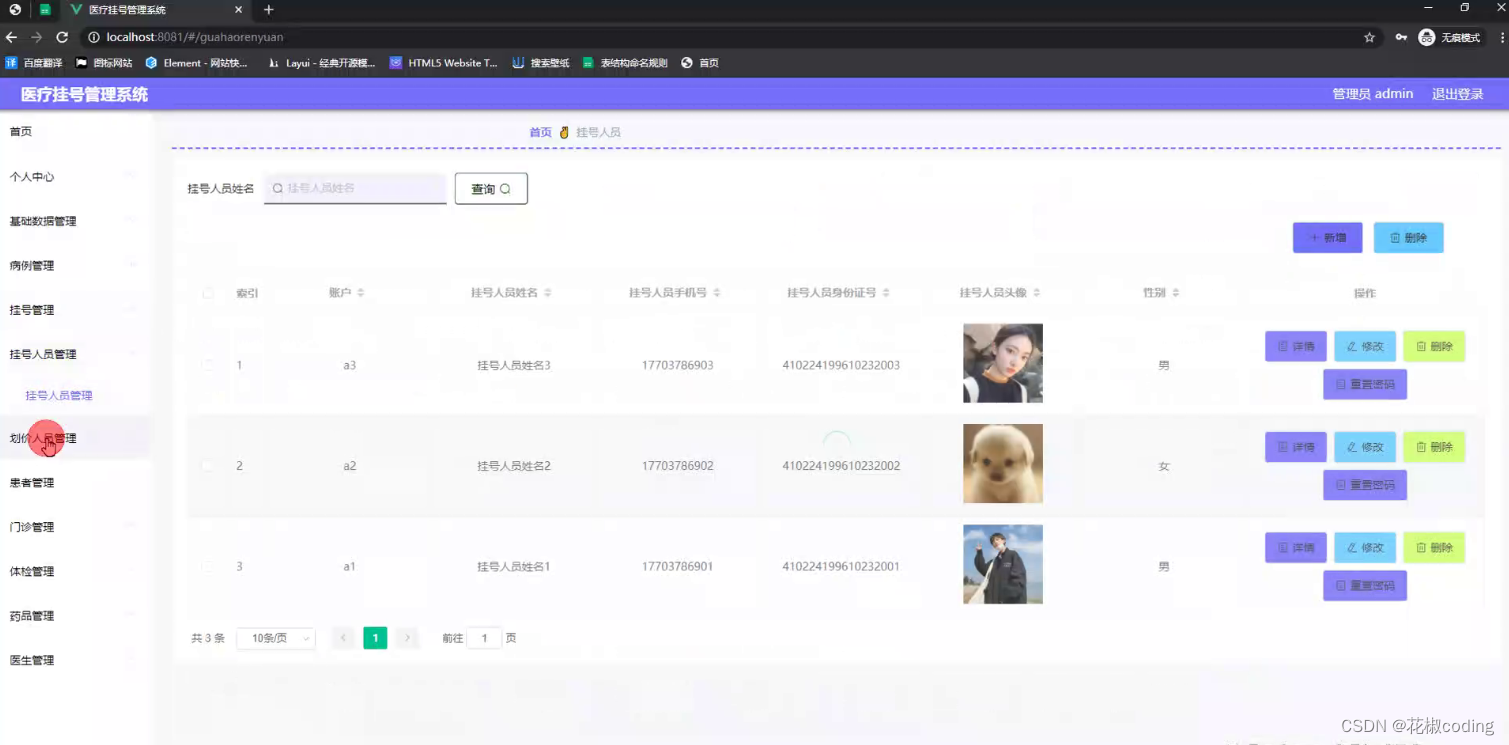Click the 查询 search button
The height and width of the screenshot is (745, 1509).
[491, 188]
